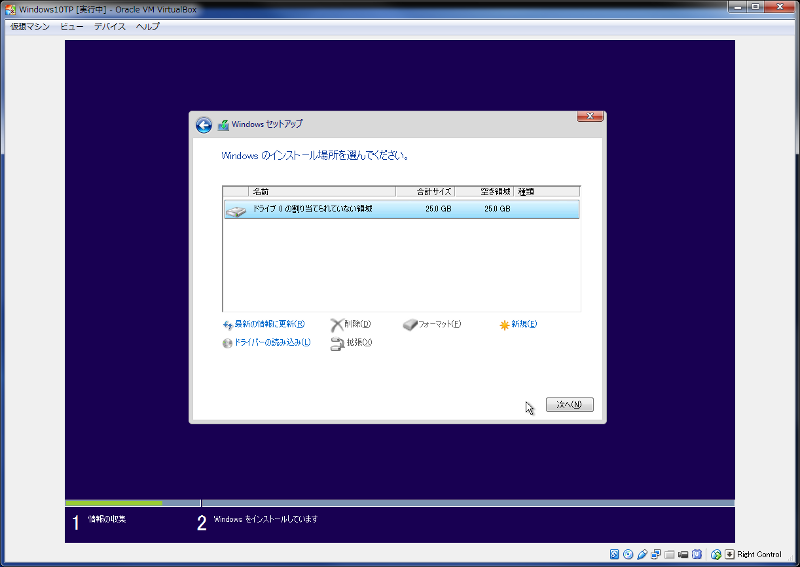Close the Windows Setup dialog
Image resolution: width=800 pixels, height=567 pixels.
click(590, 116)
